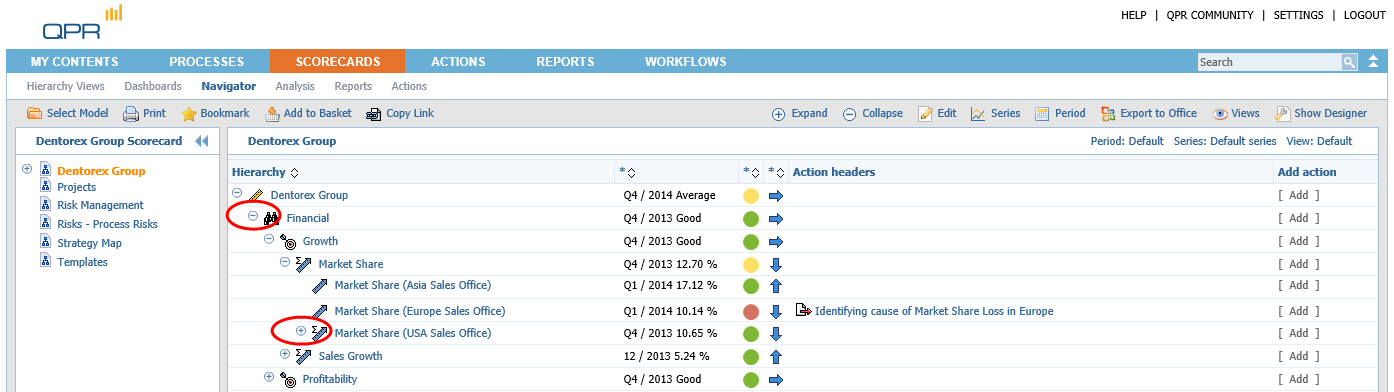Collapse the left scorecard panel with the double arrows
This screenshot has width=1394, height=392.
[x=201, y=141]
